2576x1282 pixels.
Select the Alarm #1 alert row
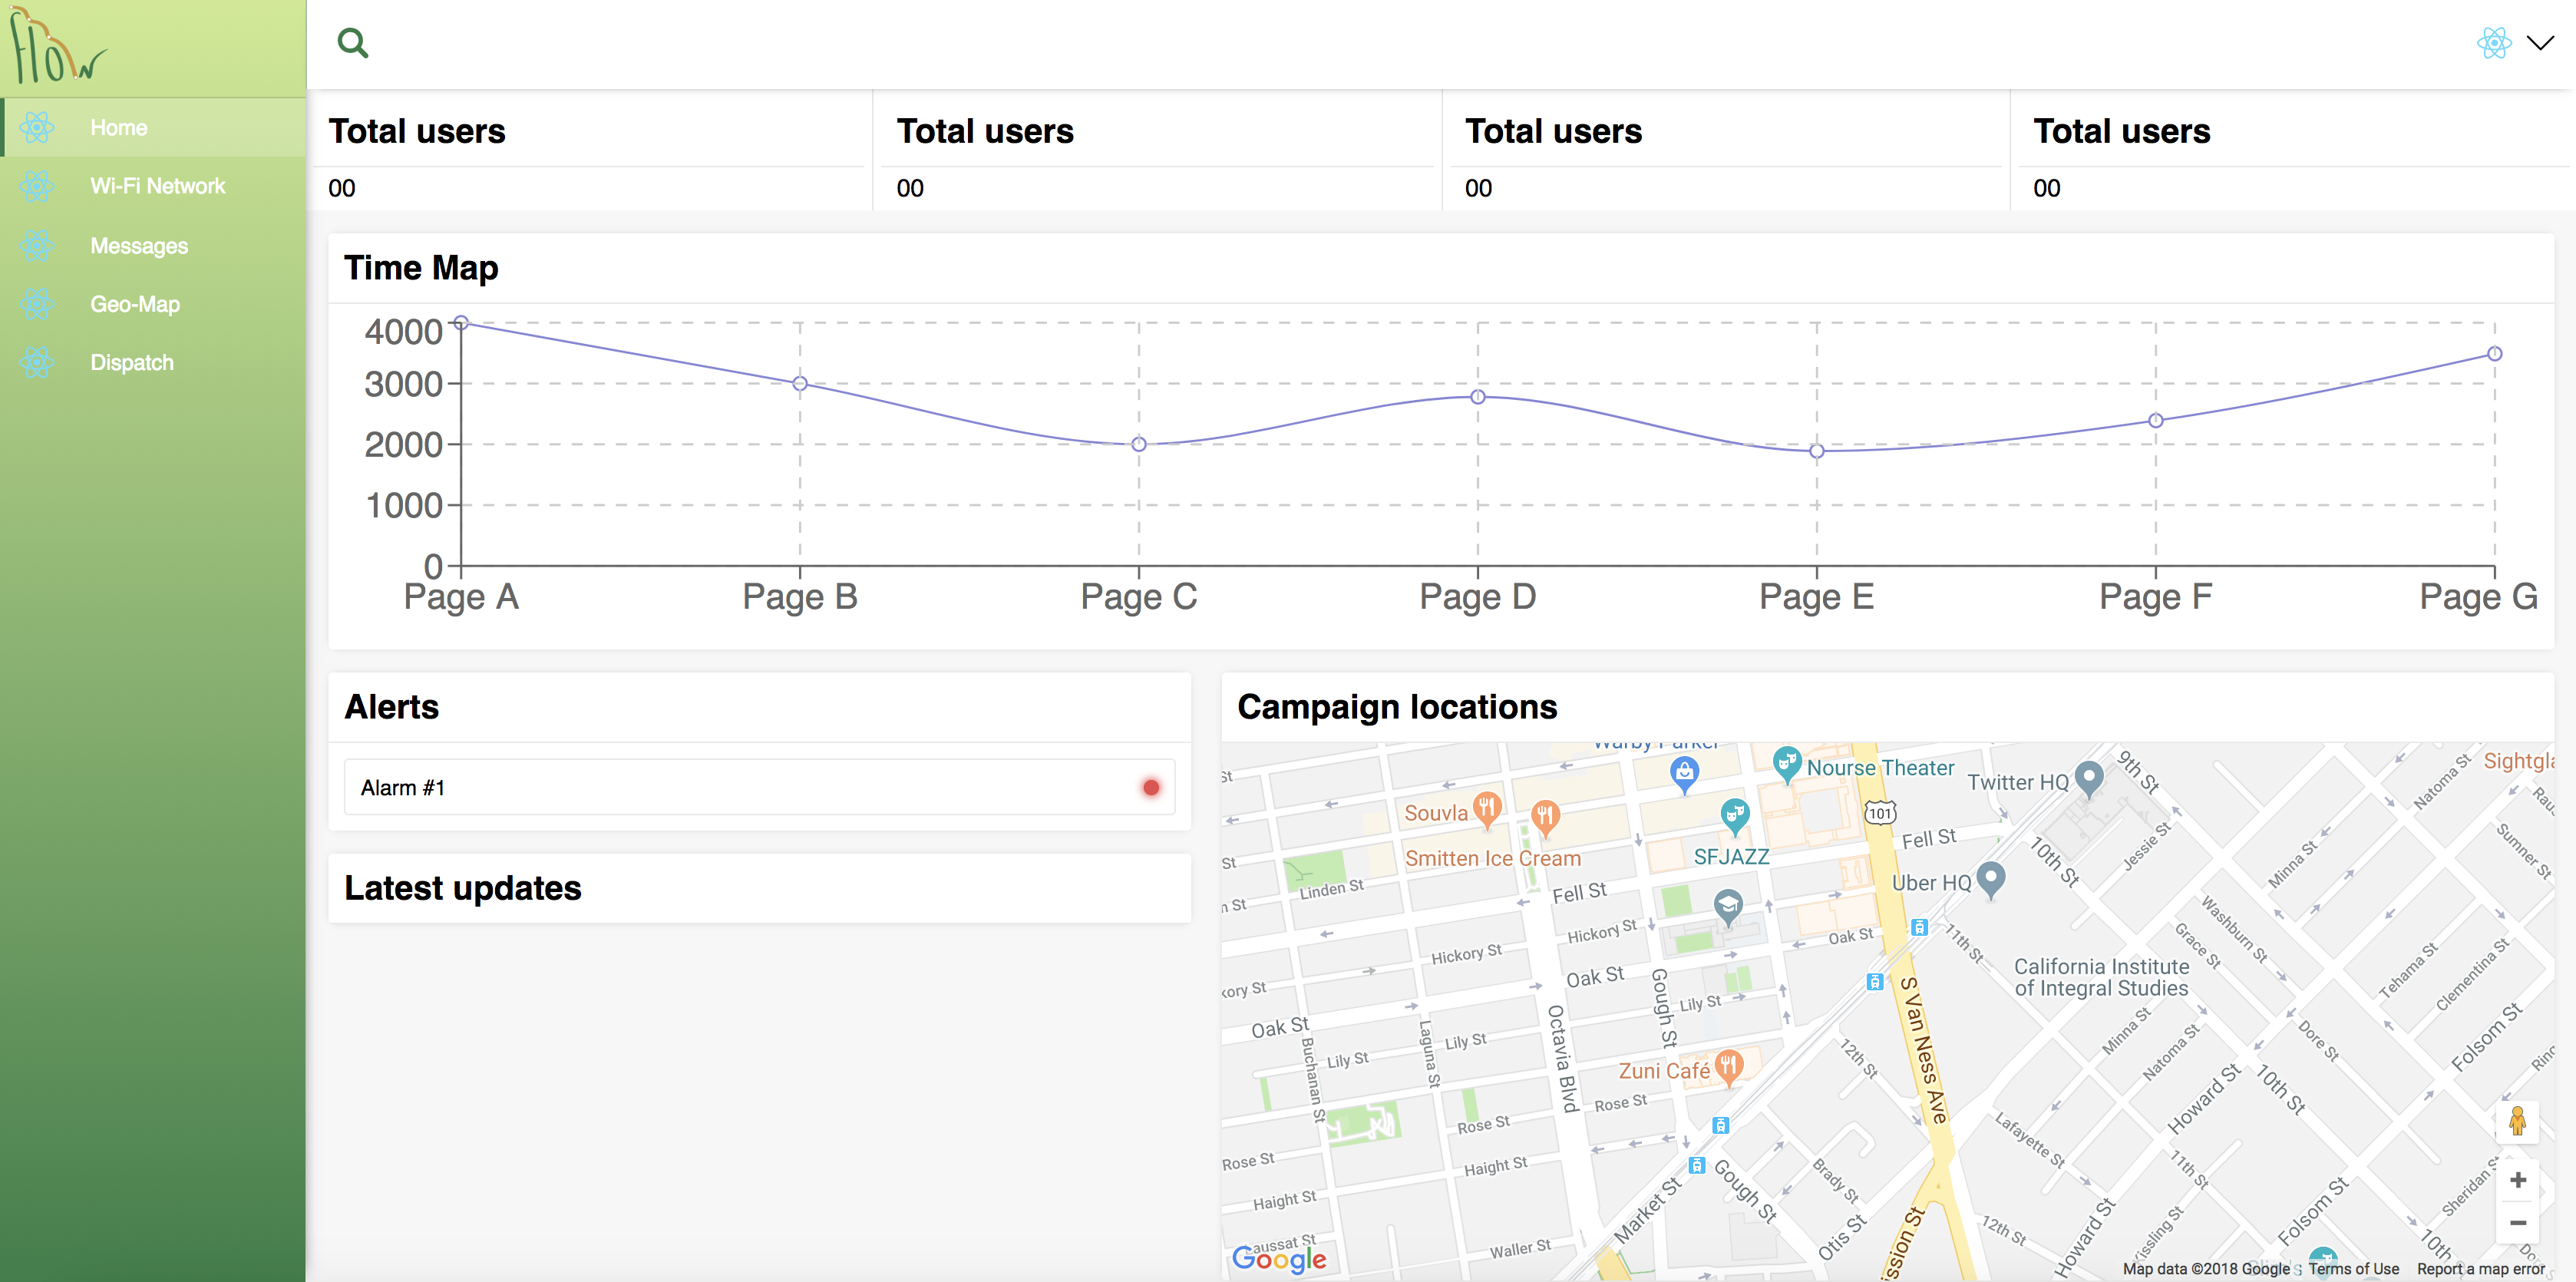758,788
